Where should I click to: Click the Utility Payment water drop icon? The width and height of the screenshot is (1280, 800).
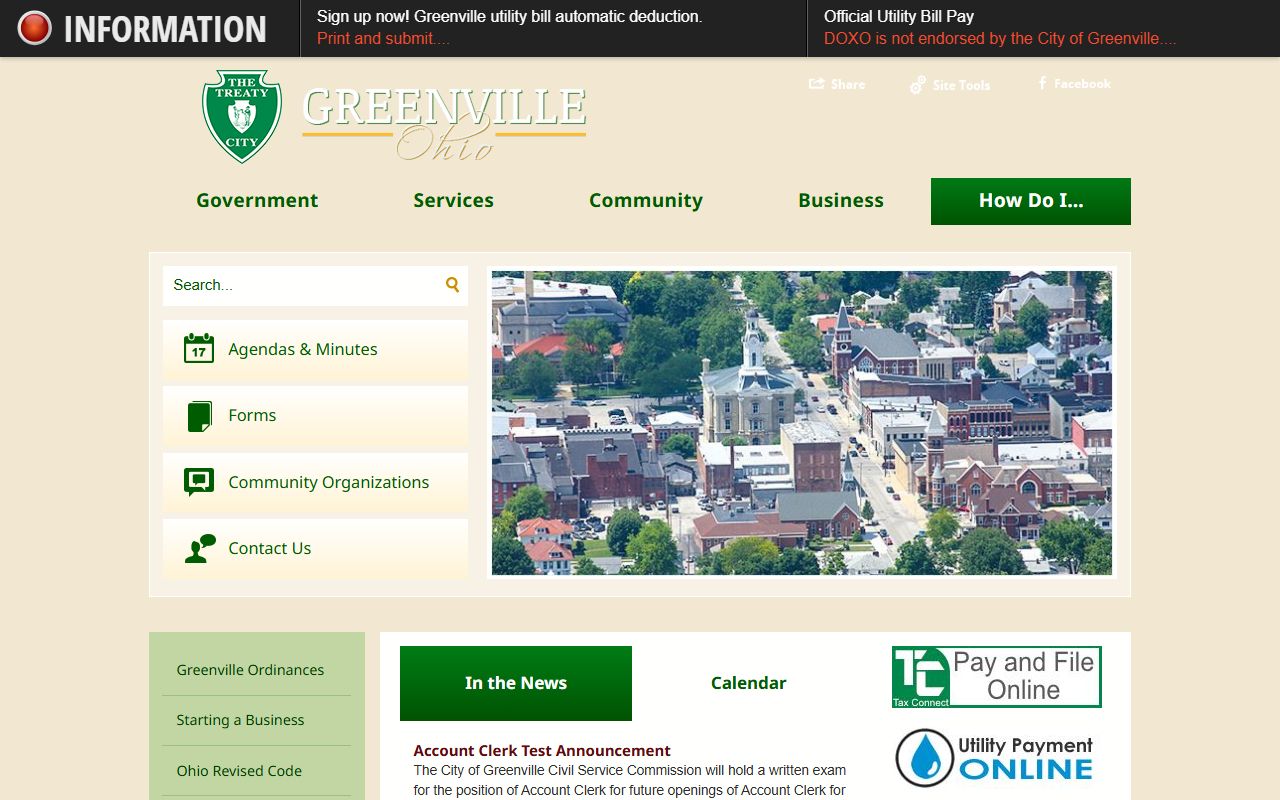[x=924, y=757]
